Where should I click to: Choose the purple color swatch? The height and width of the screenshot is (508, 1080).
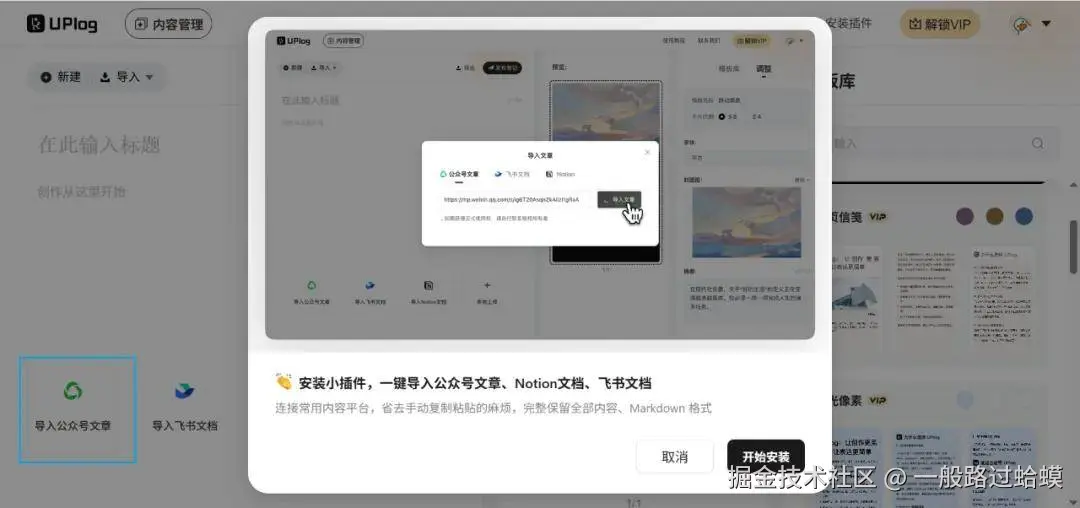965,216
